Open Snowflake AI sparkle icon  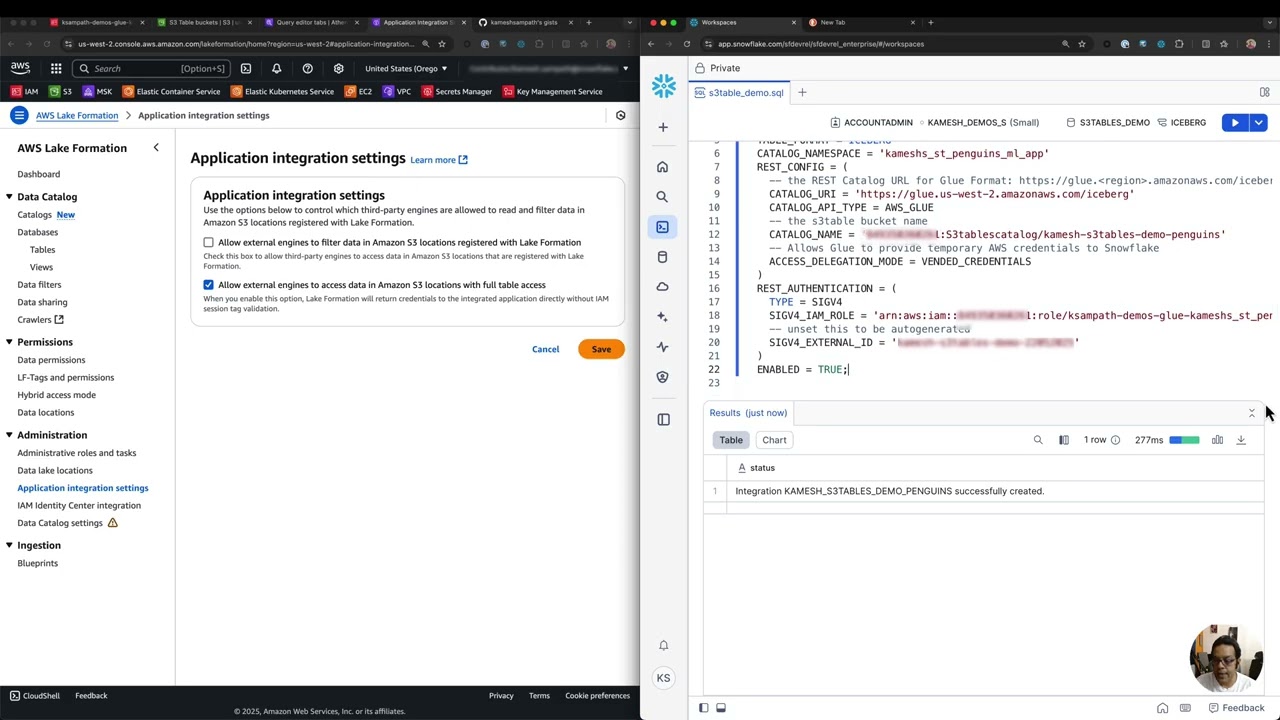pos(662,317)
